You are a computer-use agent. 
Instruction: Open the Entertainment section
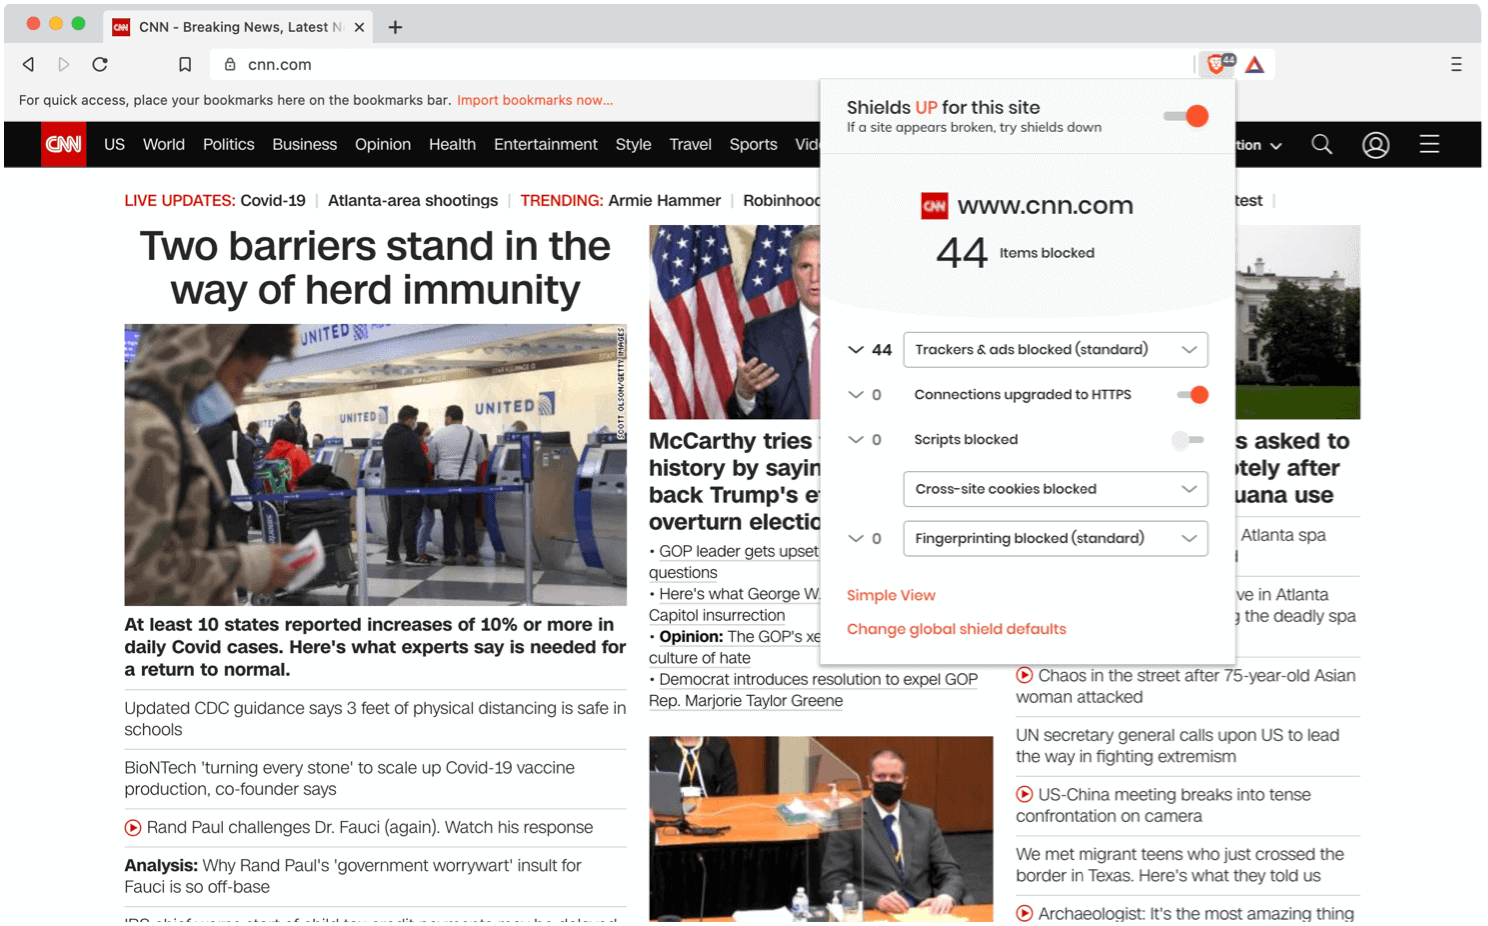(x=546, y=144)
